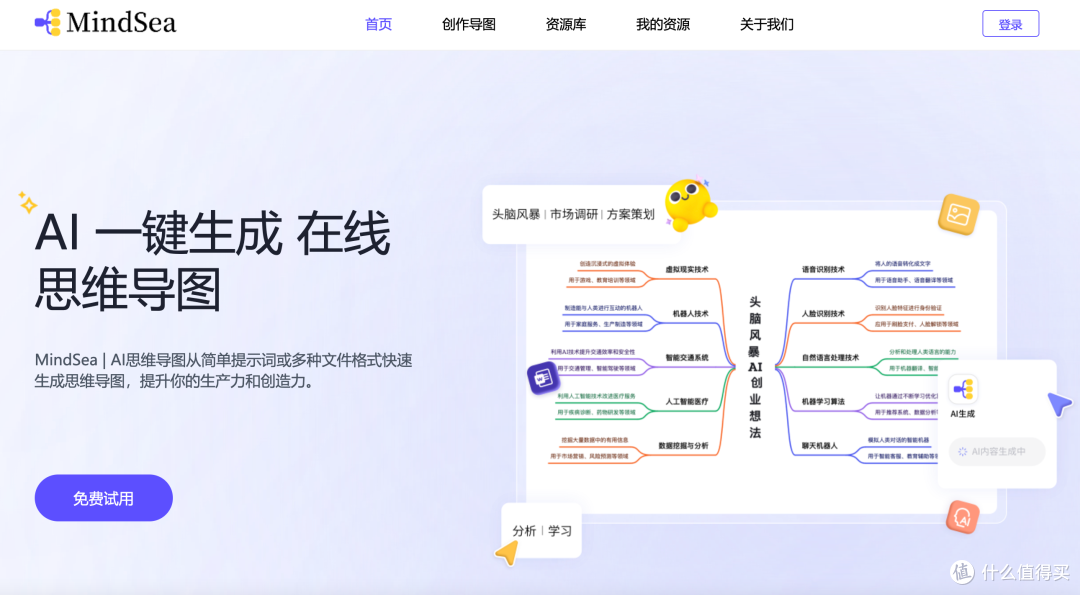Viewport: 1080px width, 595px height.
Task: Click the 自然语言处理技术 node
Action: click(x=830, y=357)
